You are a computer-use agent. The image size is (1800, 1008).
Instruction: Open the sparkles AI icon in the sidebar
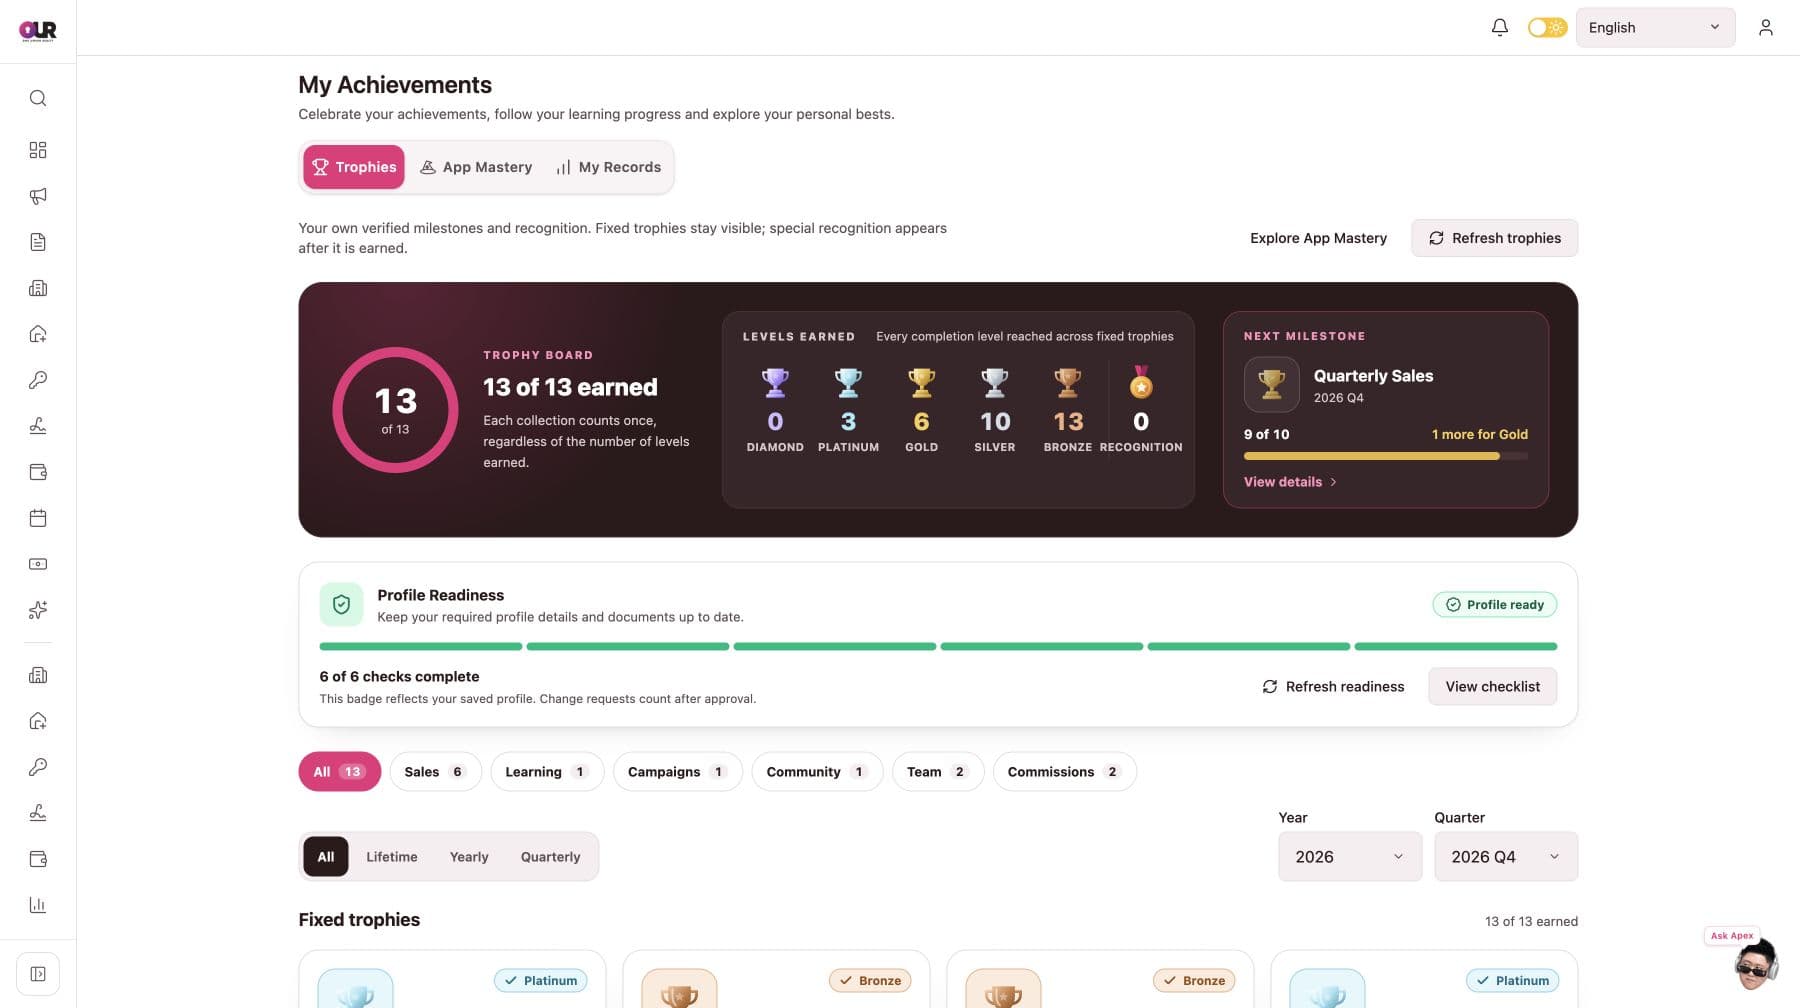tap(38, 610)
